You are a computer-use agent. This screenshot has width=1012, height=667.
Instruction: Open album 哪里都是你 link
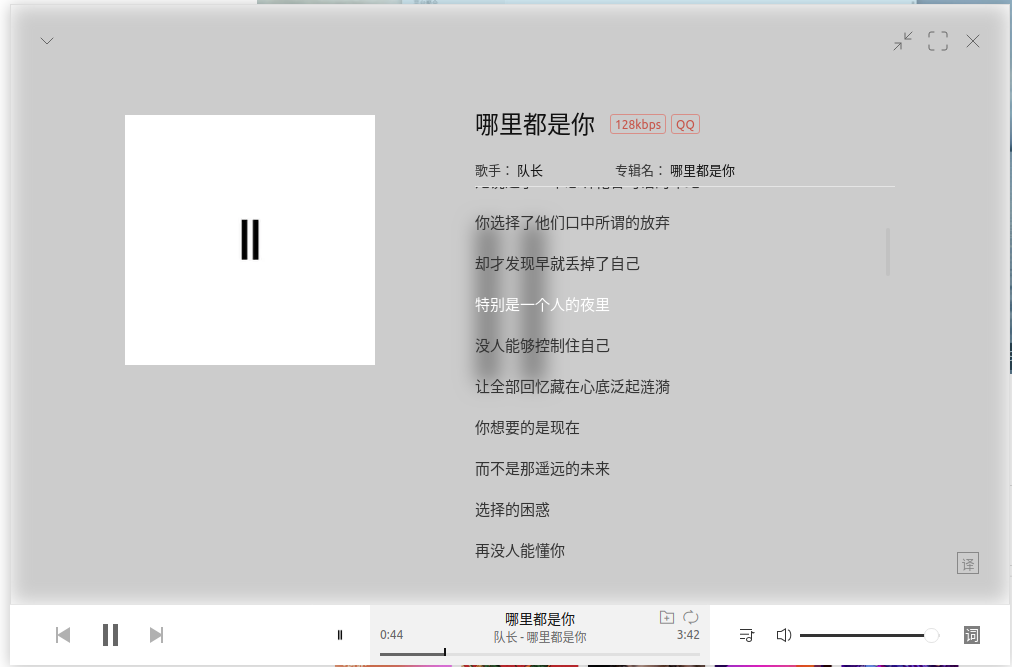tap(702, 171)
